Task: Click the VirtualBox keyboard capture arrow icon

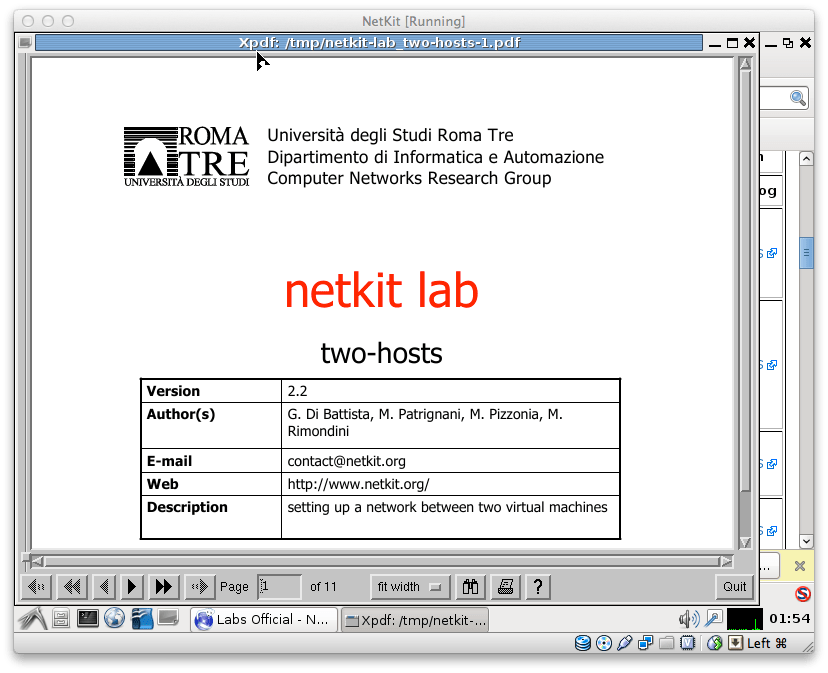Action: [735, 643]
